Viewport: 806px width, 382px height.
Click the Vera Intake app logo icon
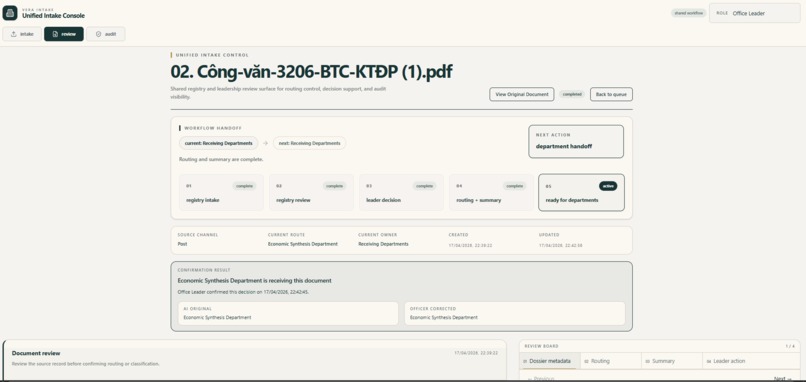pos(10,13)
